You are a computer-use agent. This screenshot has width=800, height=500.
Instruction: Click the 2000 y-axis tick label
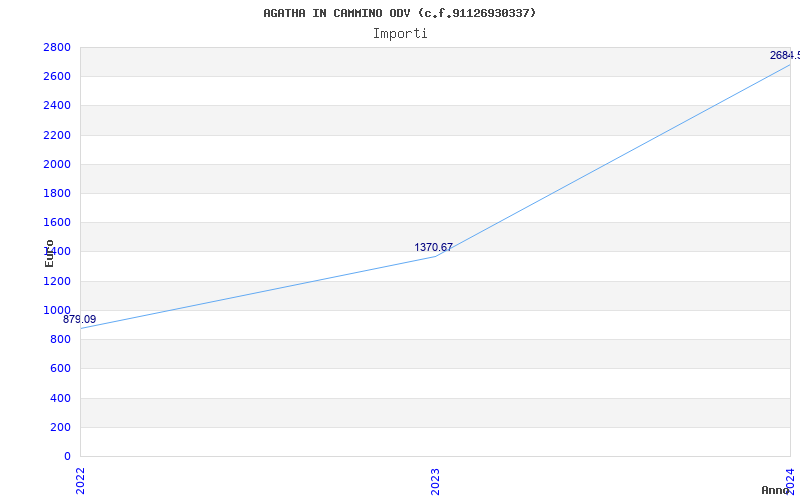(x=57, y=164)
